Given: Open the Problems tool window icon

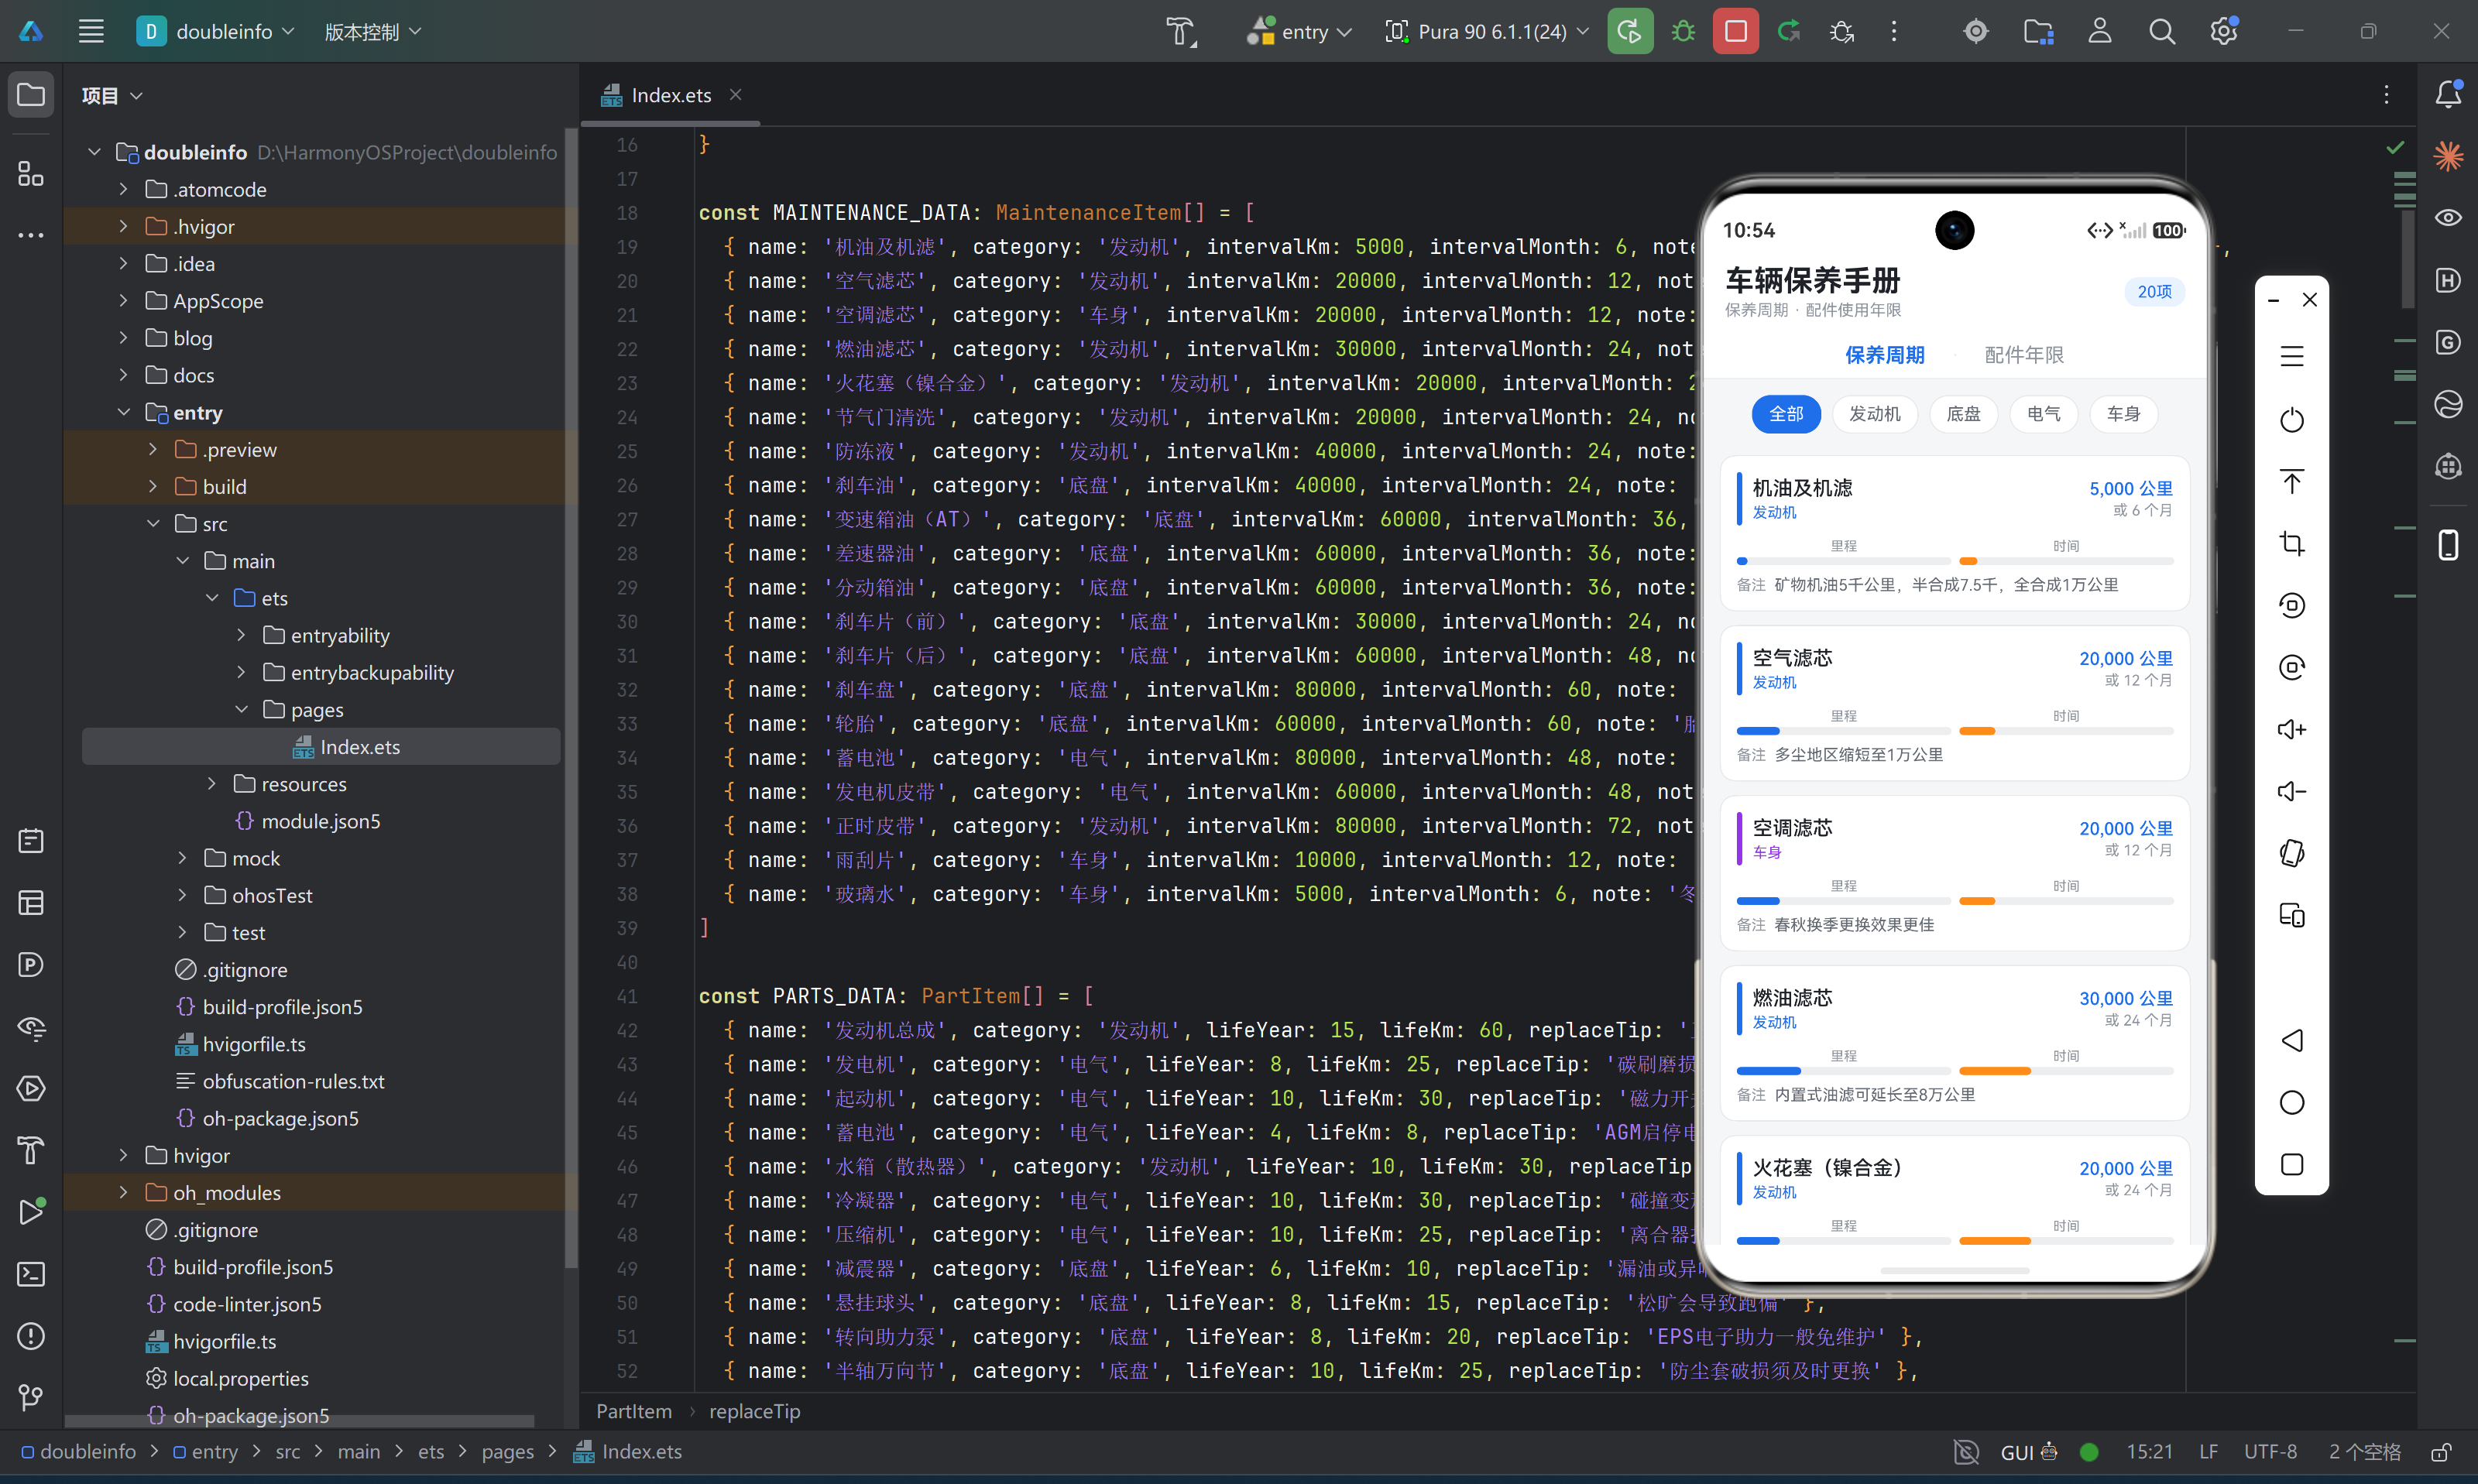Looking at the screenshot, I should tap(31, 1336).
